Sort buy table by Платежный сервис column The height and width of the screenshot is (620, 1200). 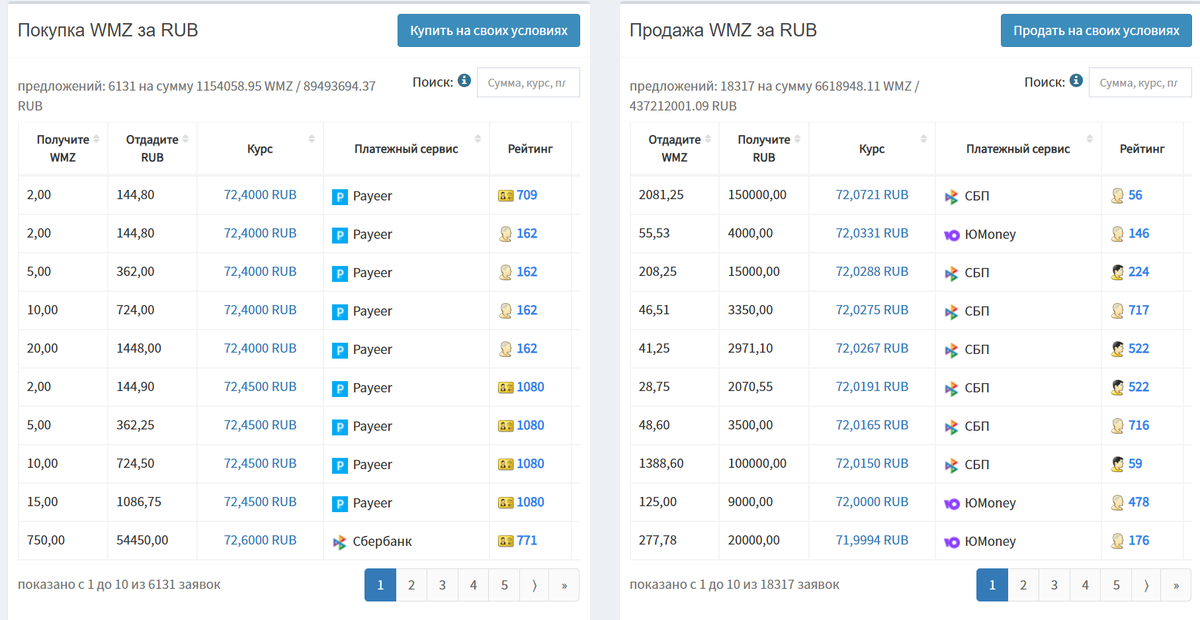tap(407, 149)
